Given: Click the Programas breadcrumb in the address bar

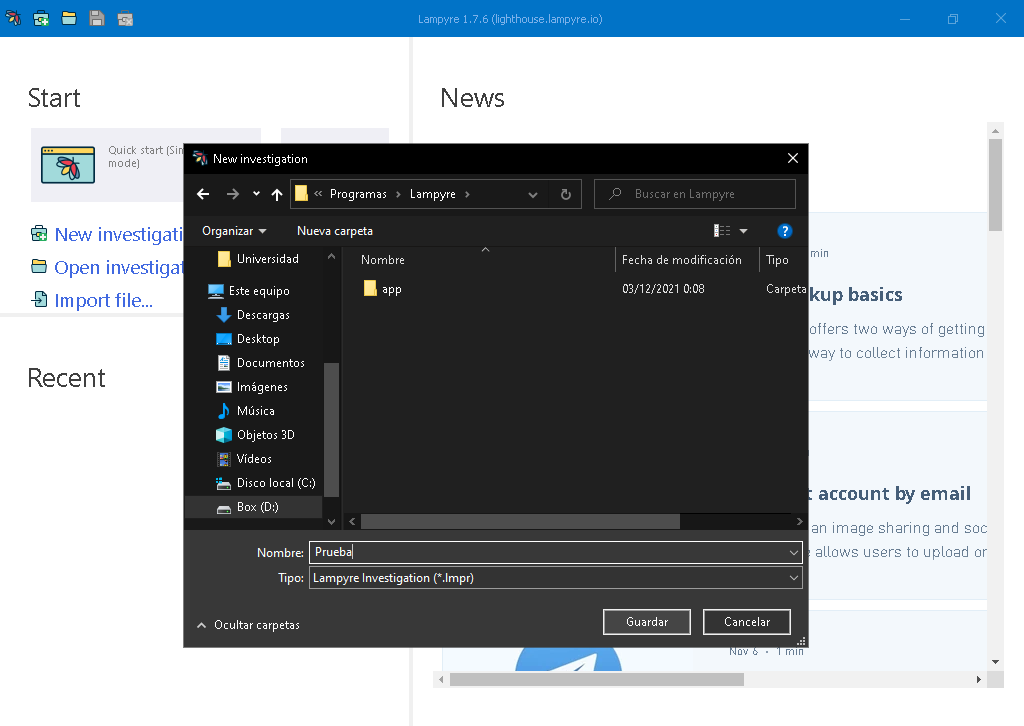Looking at the screenshot, I should point(358,194).
